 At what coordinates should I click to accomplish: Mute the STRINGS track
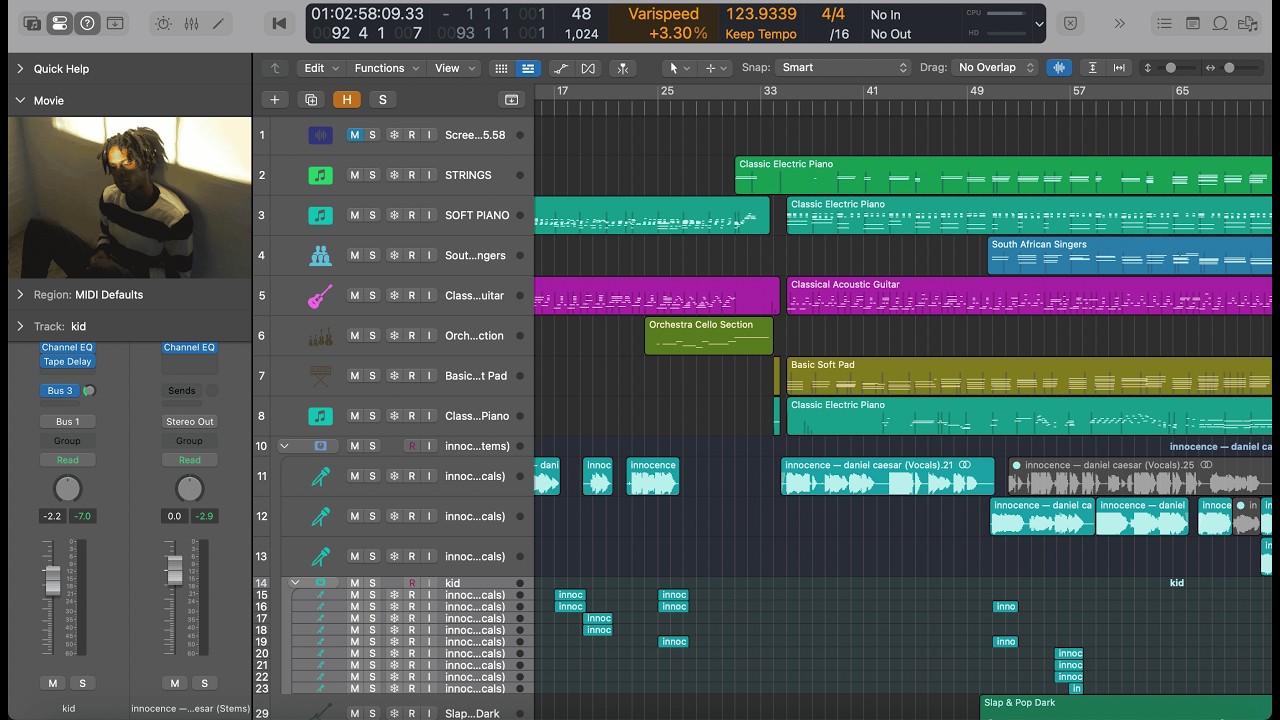[354, 175]
